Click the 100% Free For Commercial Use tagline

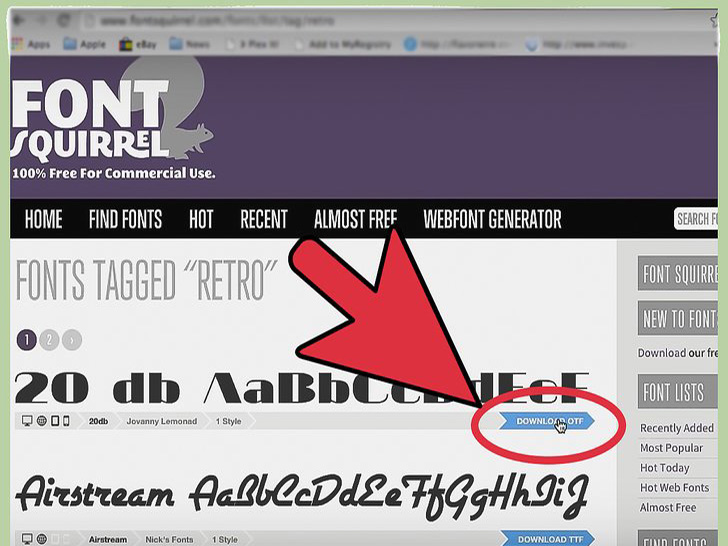113,173
